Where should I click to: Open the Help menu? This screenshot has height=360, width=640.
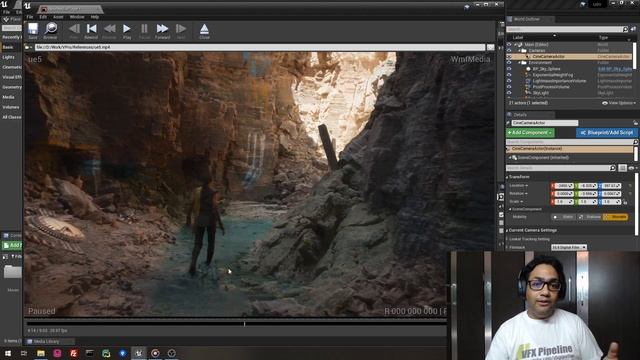click(95, 17)
